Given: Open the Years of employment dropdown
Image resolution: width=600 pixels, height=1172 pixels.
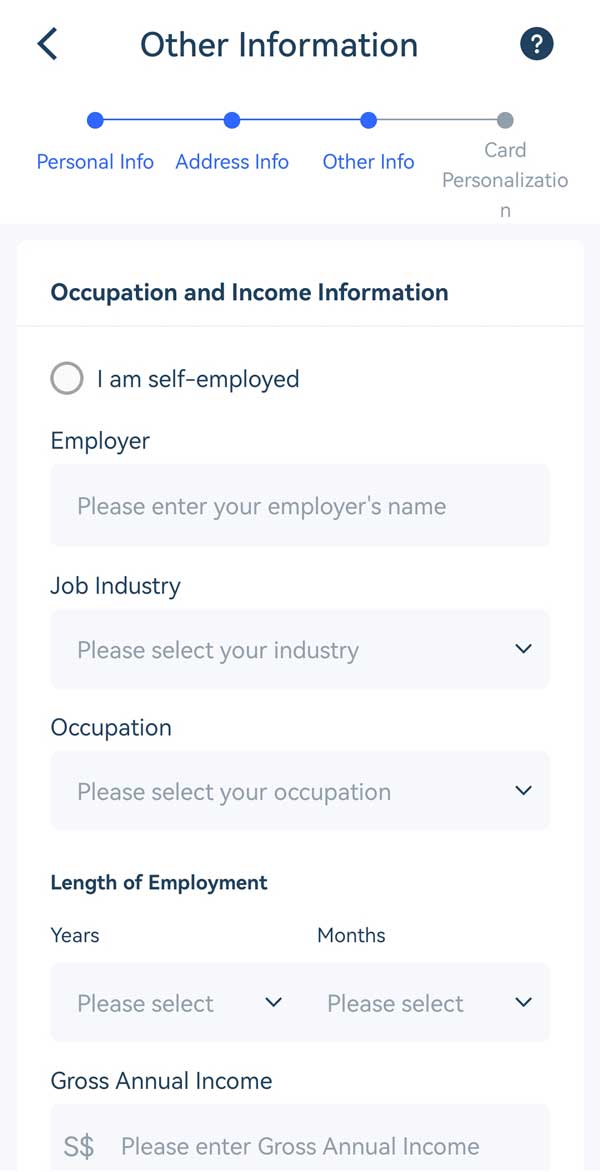Looking at the screenshot, I should 178,1003.
